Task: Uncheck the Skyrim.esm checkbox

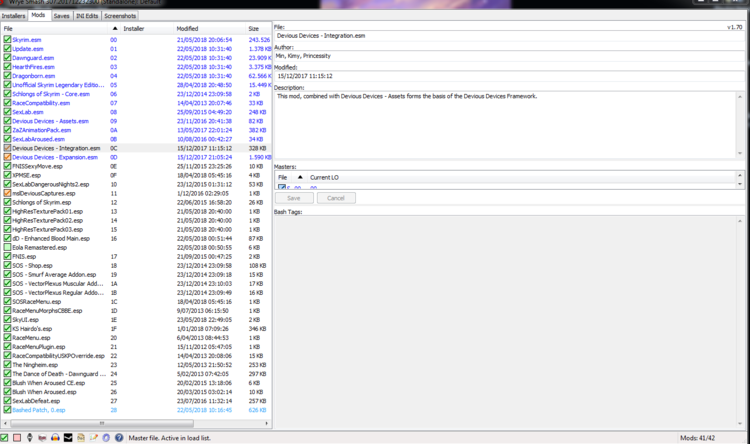Action: pyautogui.click(x=7, y=40)
